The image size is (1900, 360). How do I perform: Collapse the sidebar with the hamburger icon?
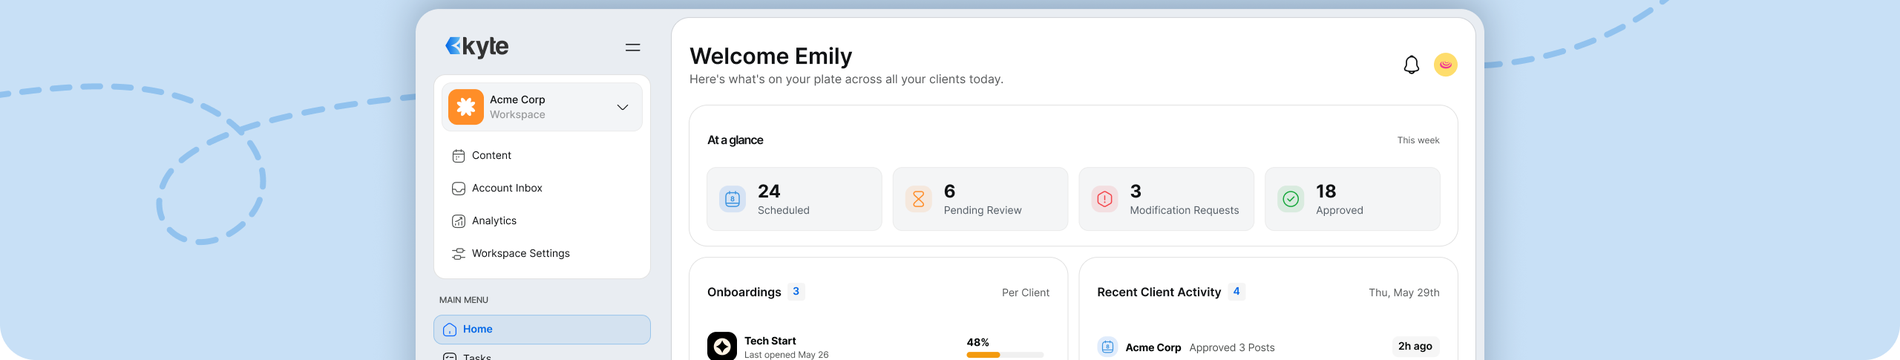[633, 47]
